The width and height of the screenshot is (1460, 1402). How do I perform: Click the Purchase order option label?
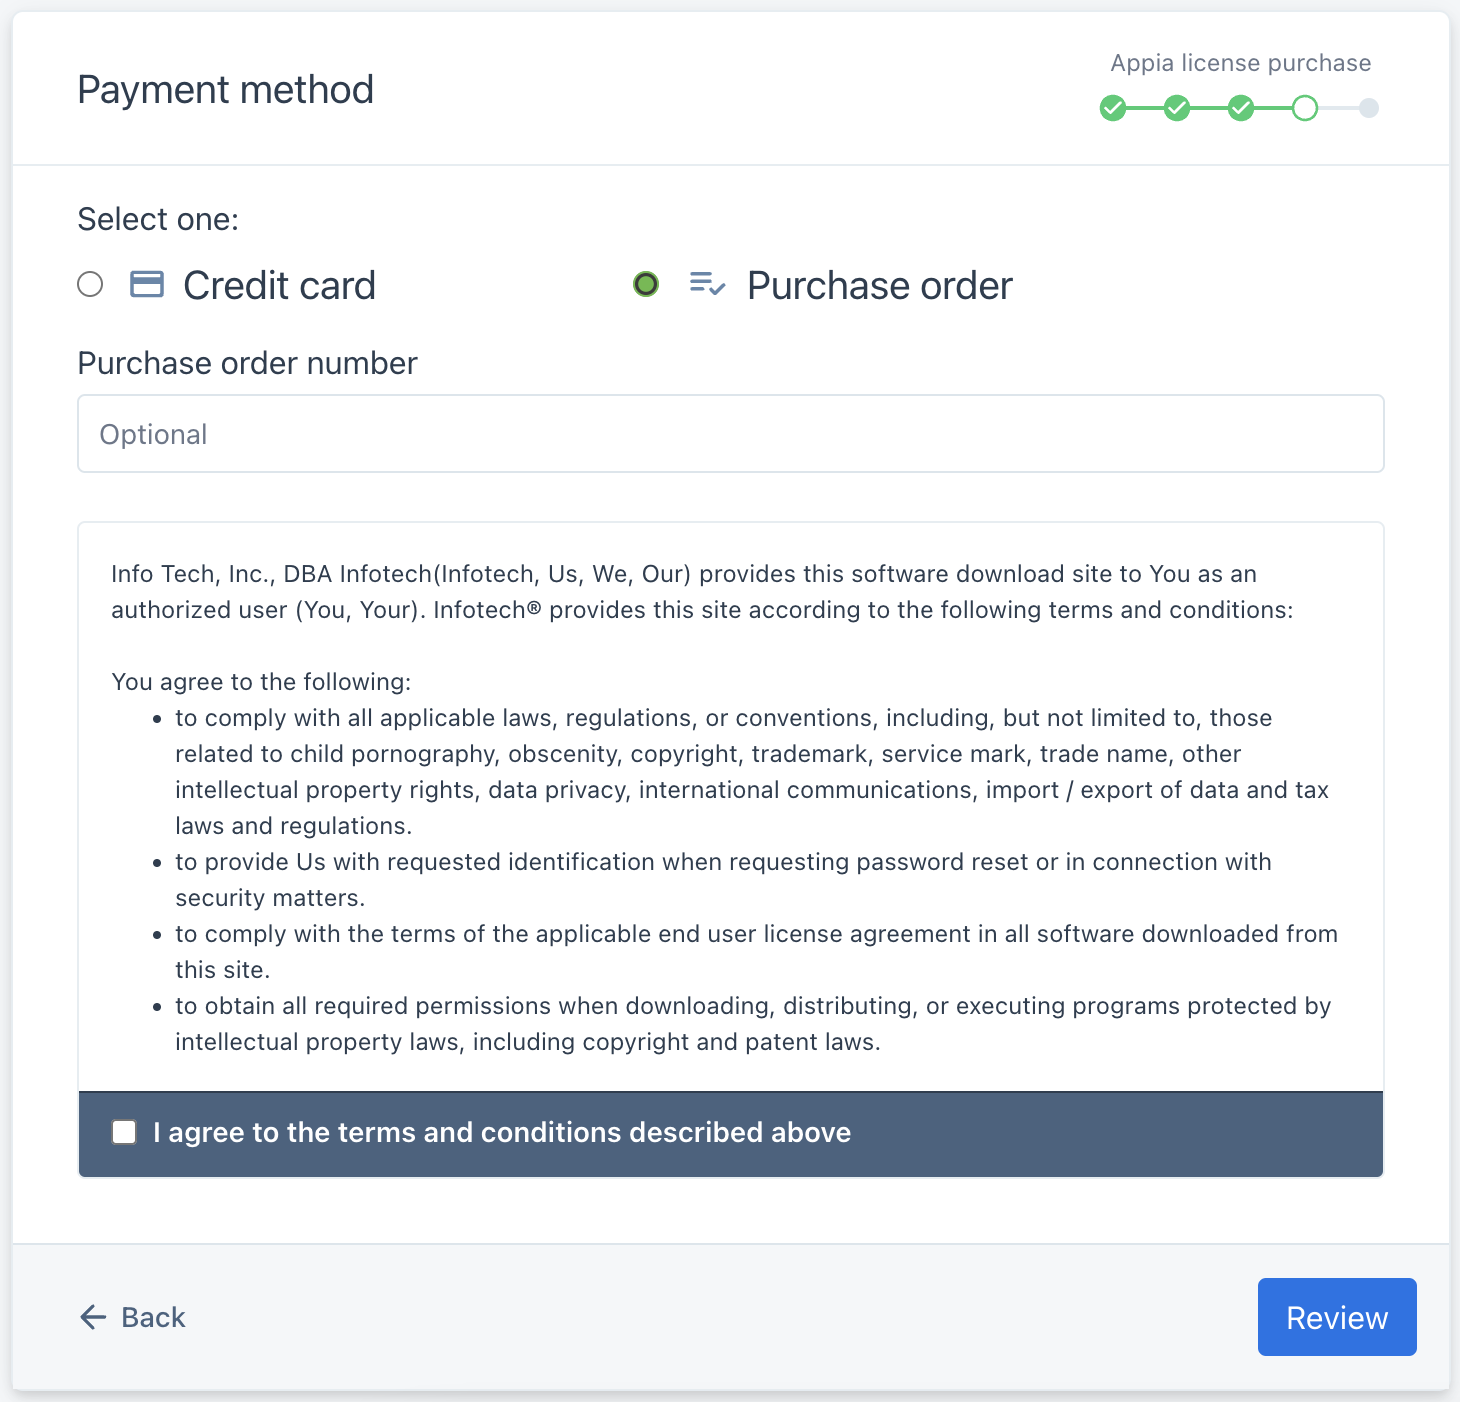879,286
